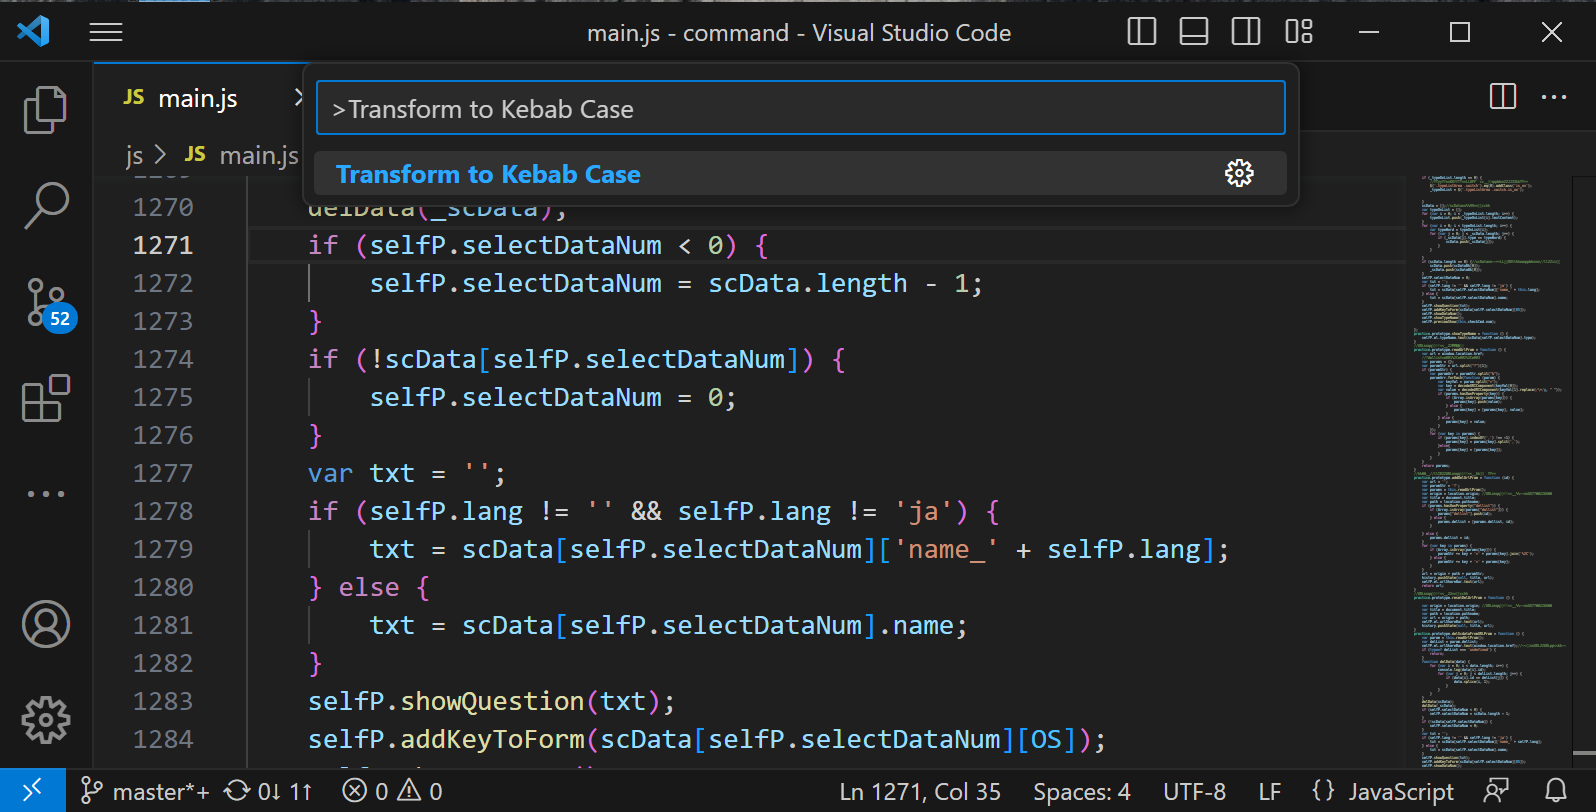Show additional views ellipsis in activity bar
The height and width of the screenshot is (812, 1596).
[45, 494]
